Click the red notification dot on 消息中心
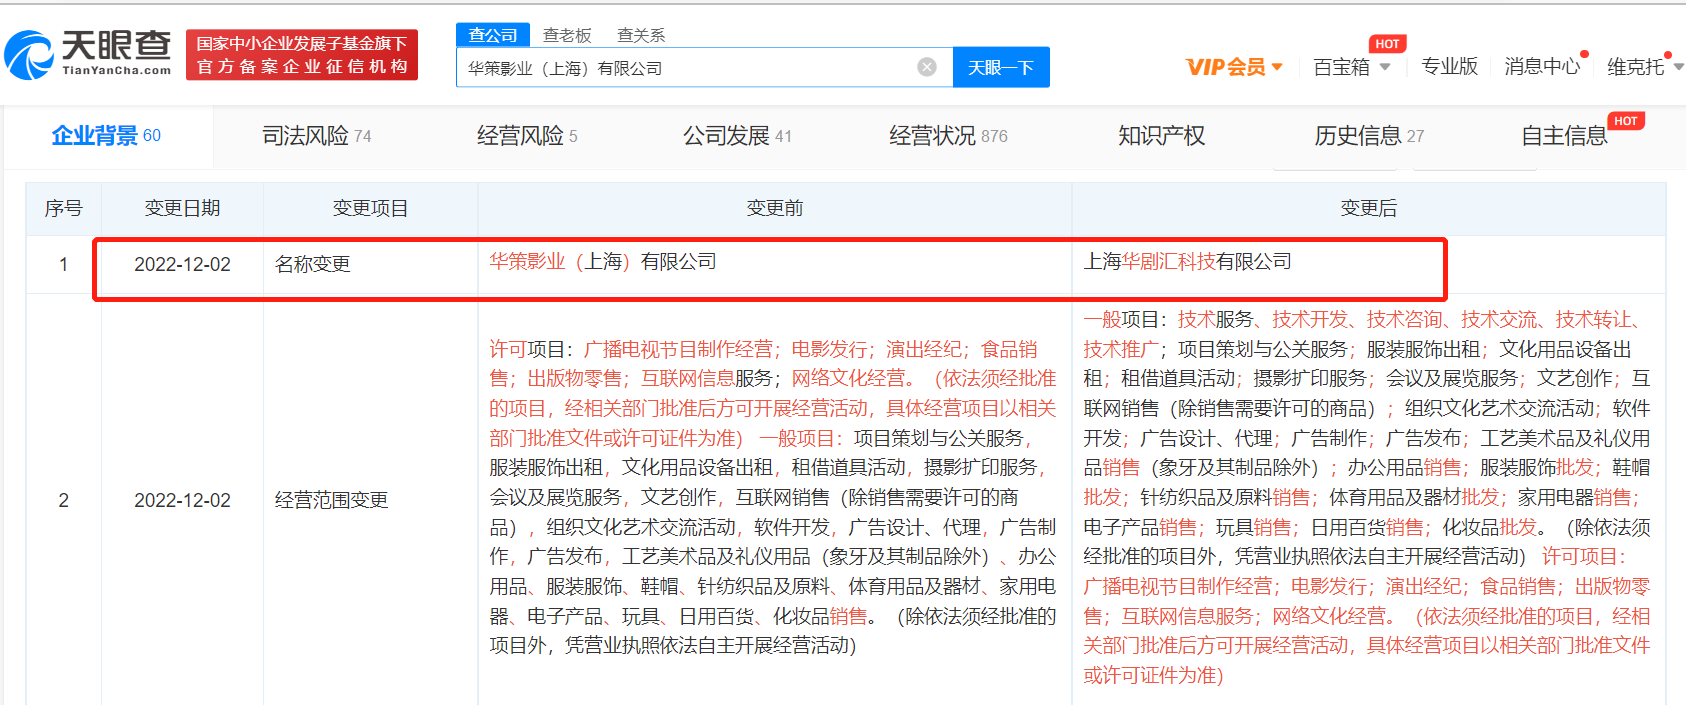 pos(1584,54)
